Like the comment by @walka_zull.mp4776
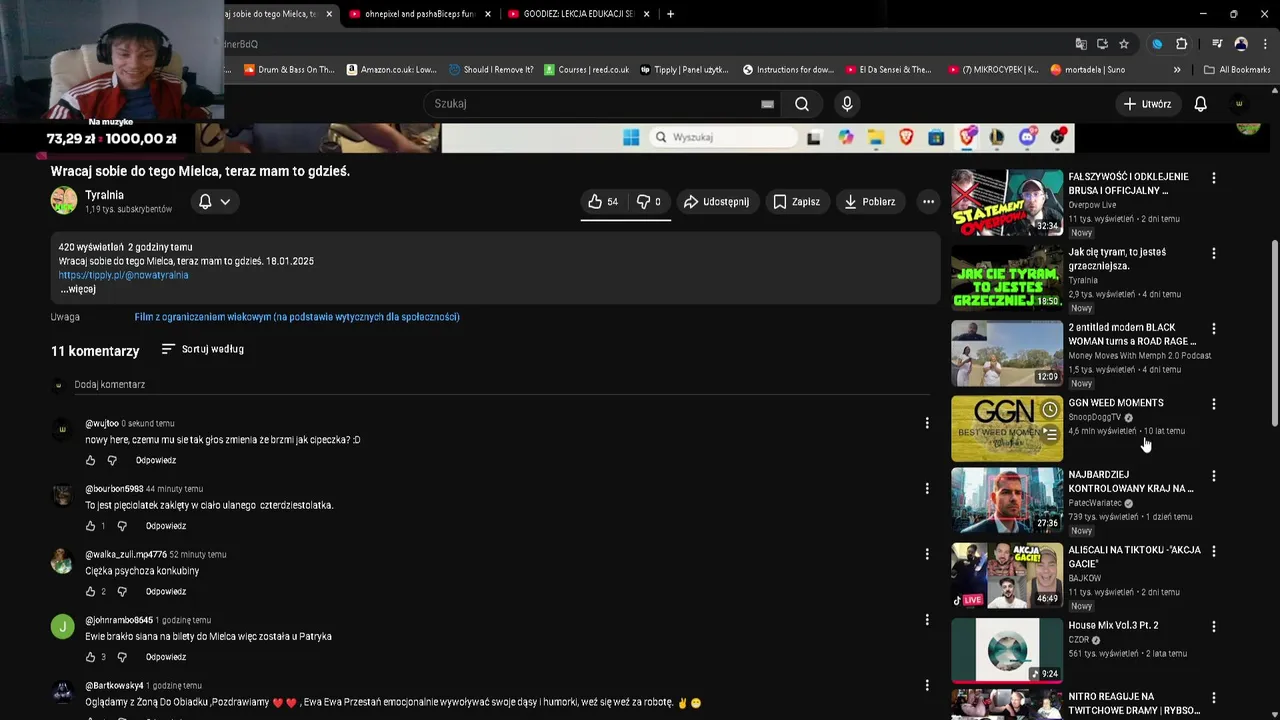The width and height of the screenshot is (1280, 720). (x=90, y=592)
